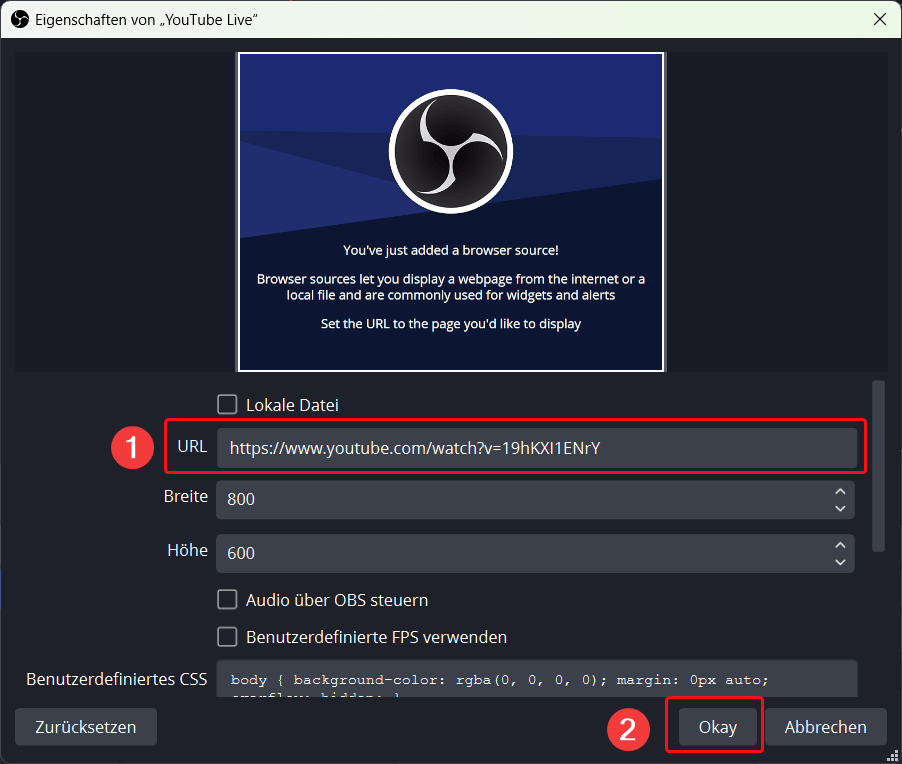Click 'Set the URL to the page' text

pos(390,324)
